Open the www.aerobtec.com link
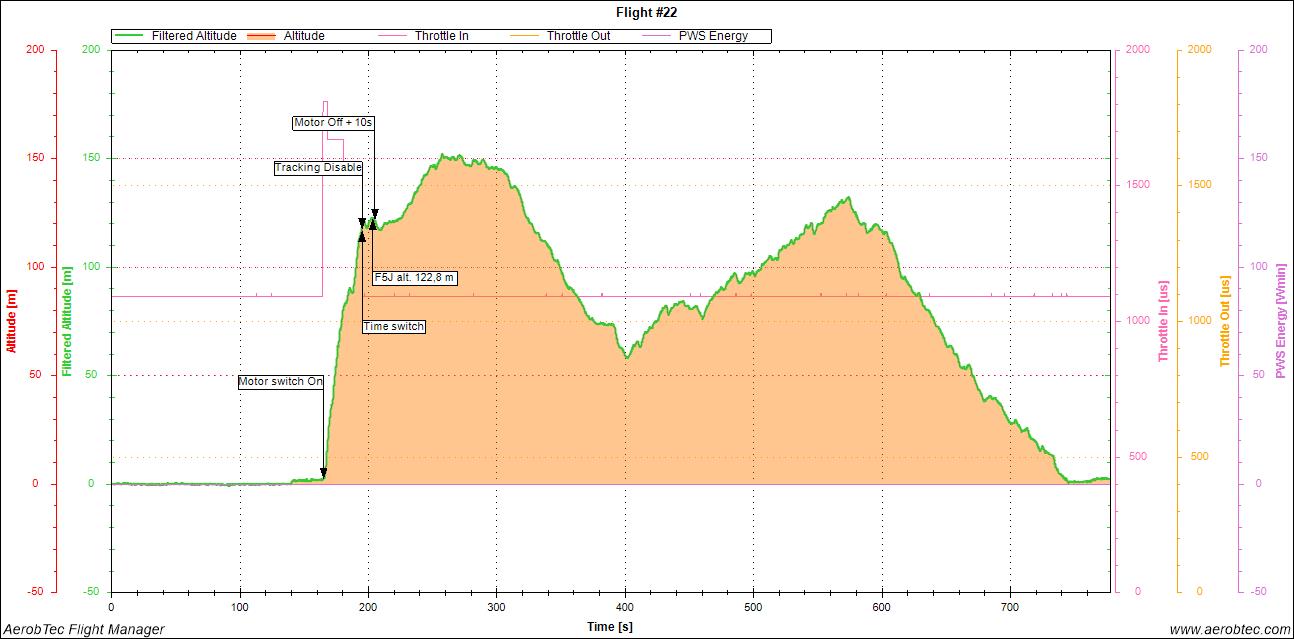1294x639 pixels. point(1229,629)
